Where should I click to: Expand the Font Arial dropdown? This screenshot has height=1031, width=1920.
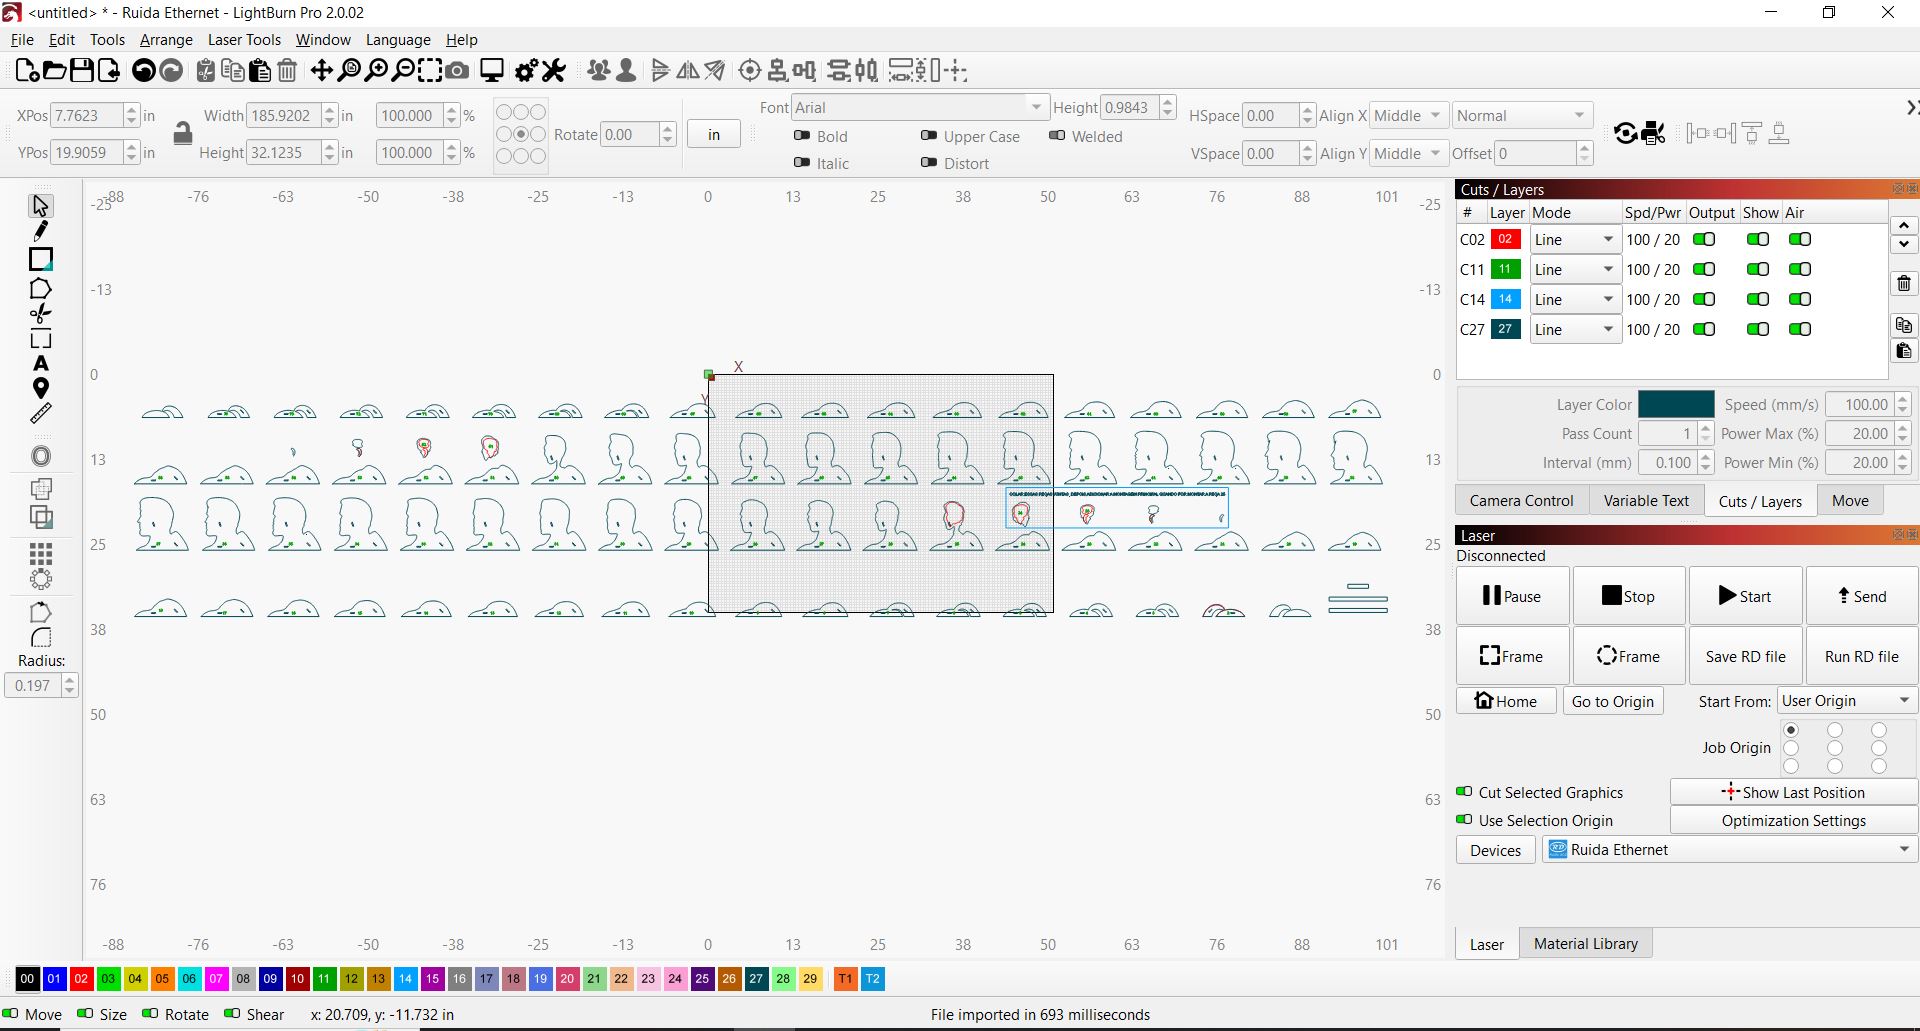click(x=1036, y=108)
